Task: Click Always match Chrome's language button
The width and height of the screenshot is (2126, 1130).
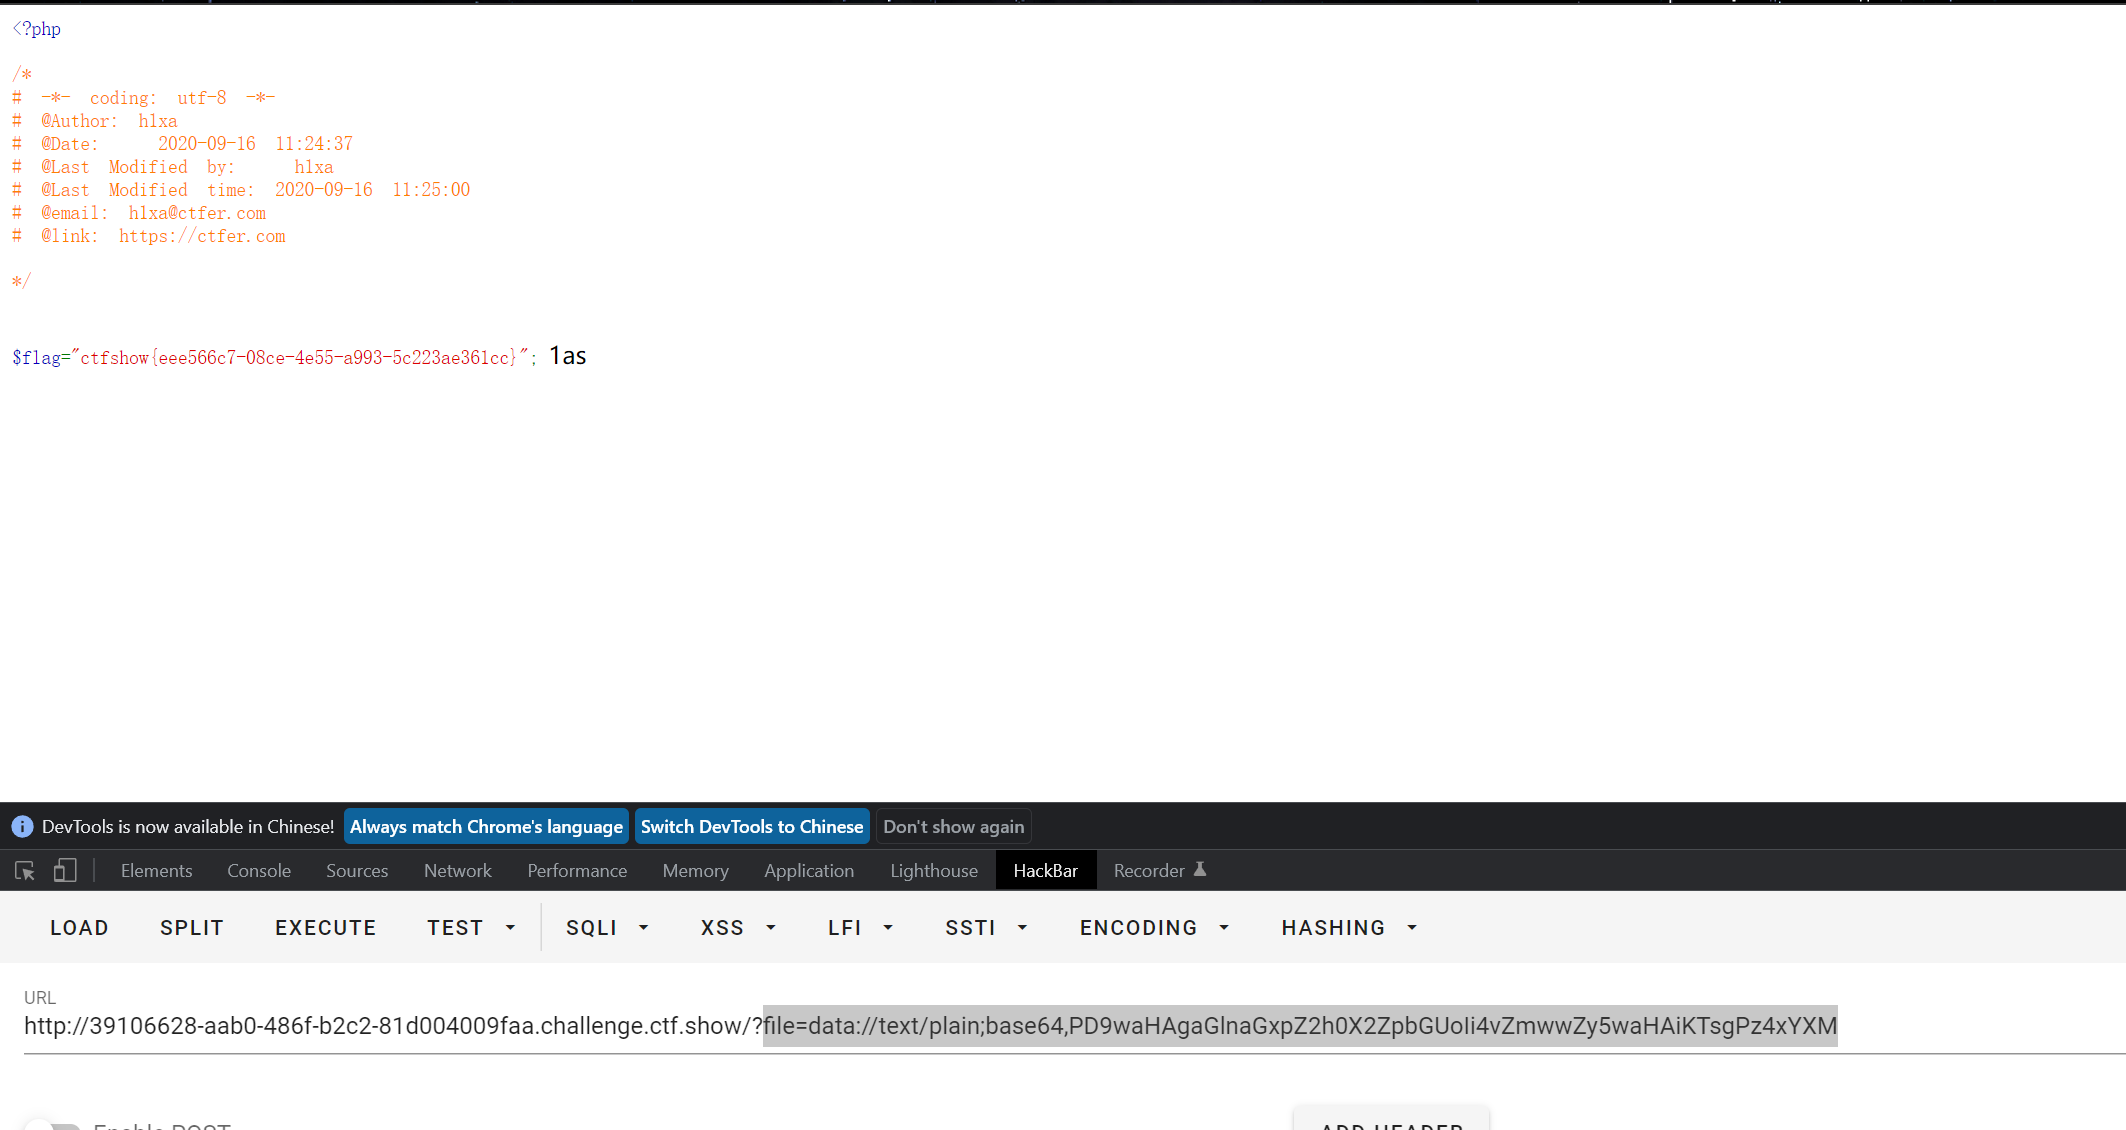Action: click(x=485, y=826)
